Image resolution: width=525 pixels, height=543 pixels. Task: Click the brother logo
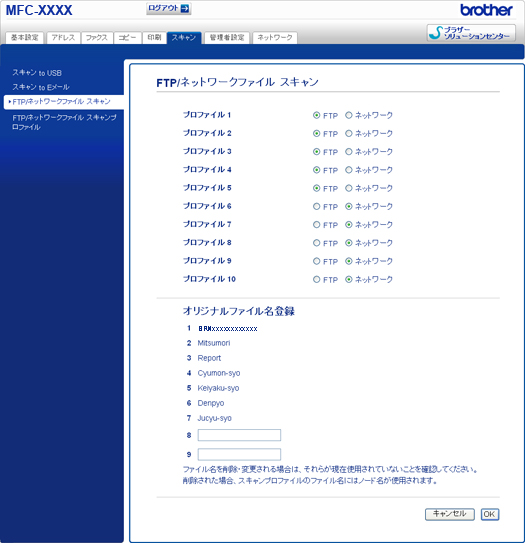point(486,10)
